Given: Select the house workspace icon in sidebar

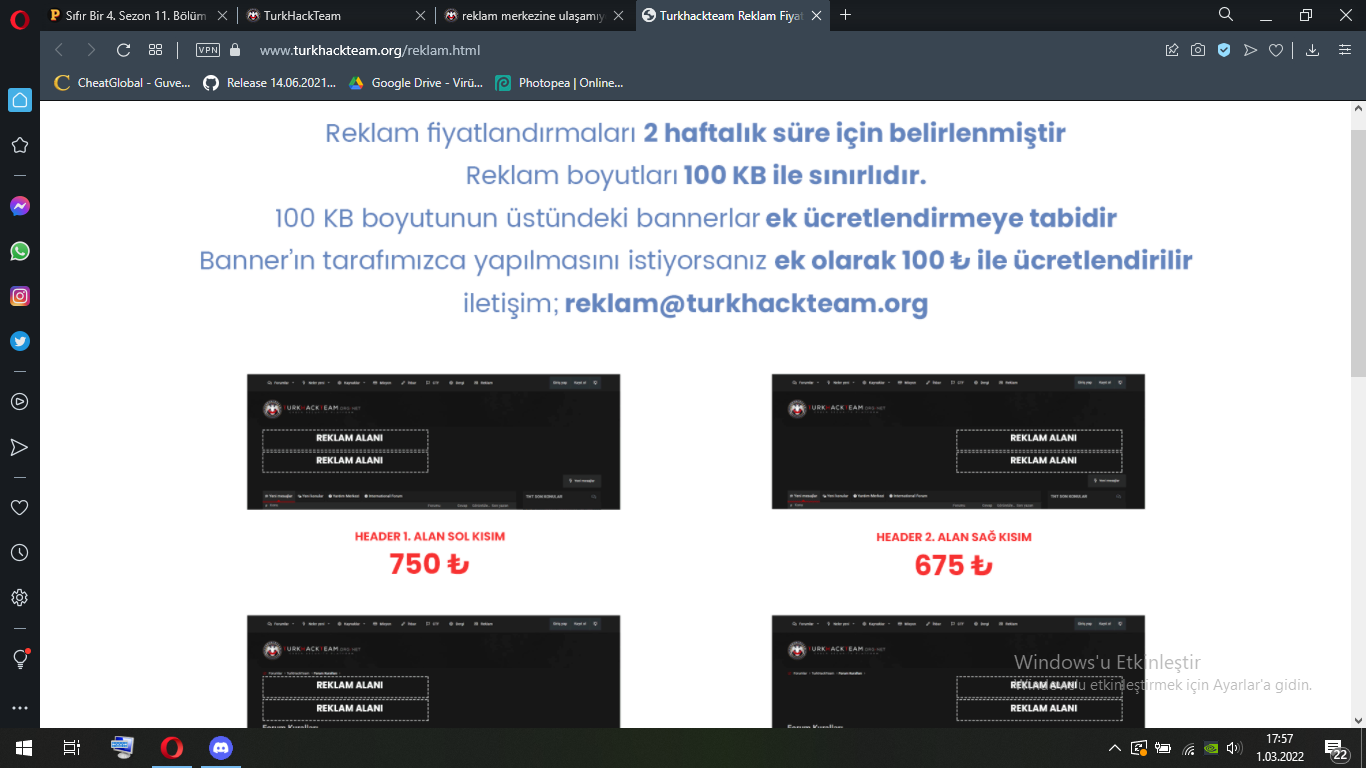Looking at the screenshot, I should [20, 100].
